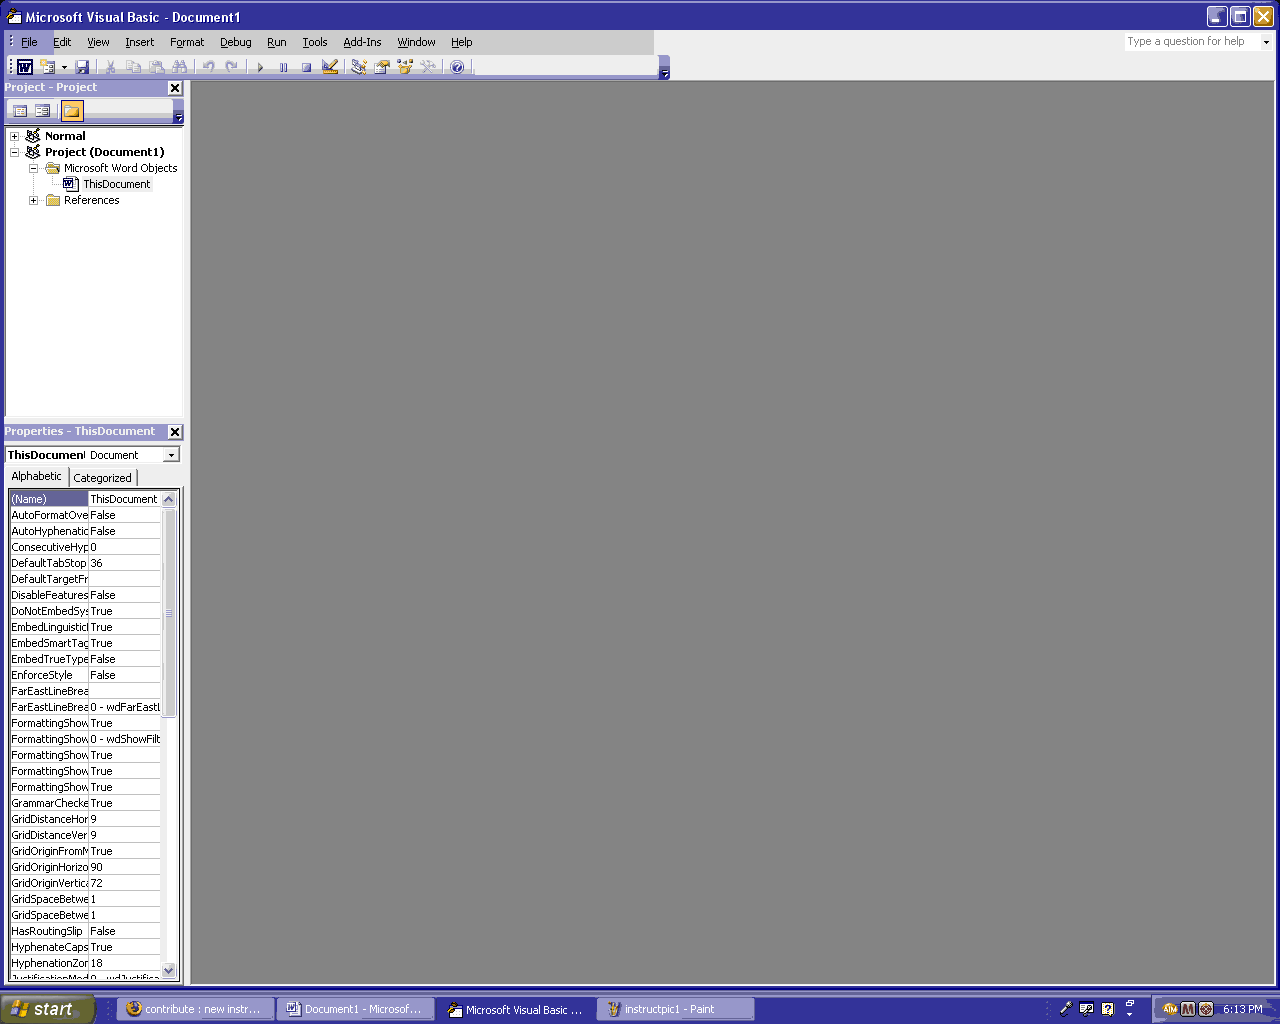Click the Insert UserForm toolbar icon
1280x1024 pixels.
pyautogui.click(x=47, y=67)
